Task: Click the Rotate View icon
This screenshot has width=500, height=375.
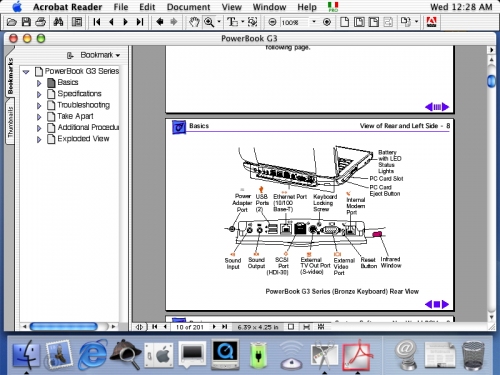Action: 405,22
